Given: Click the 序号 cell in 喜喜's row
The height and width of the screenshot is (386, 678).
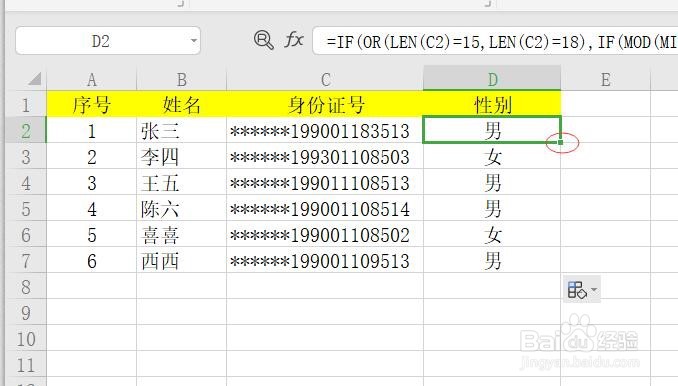Looking at the screenshot, I should tap(92, 234).
